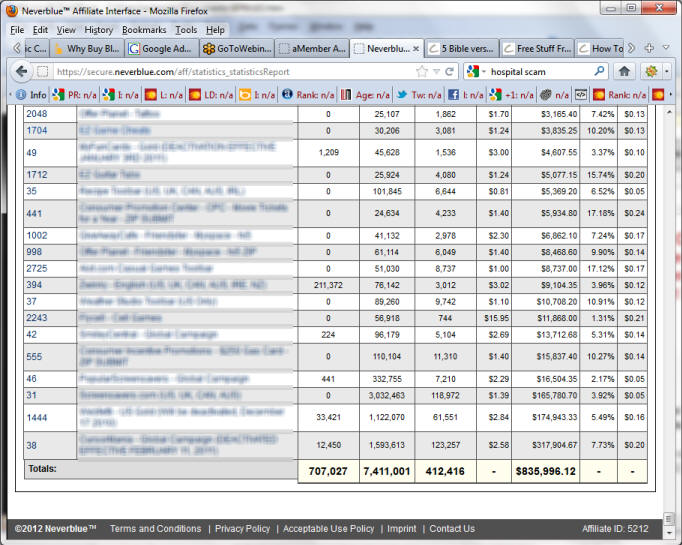
Task: Click the gear add-on icon in the navigation bar
Action: [651, 71]
